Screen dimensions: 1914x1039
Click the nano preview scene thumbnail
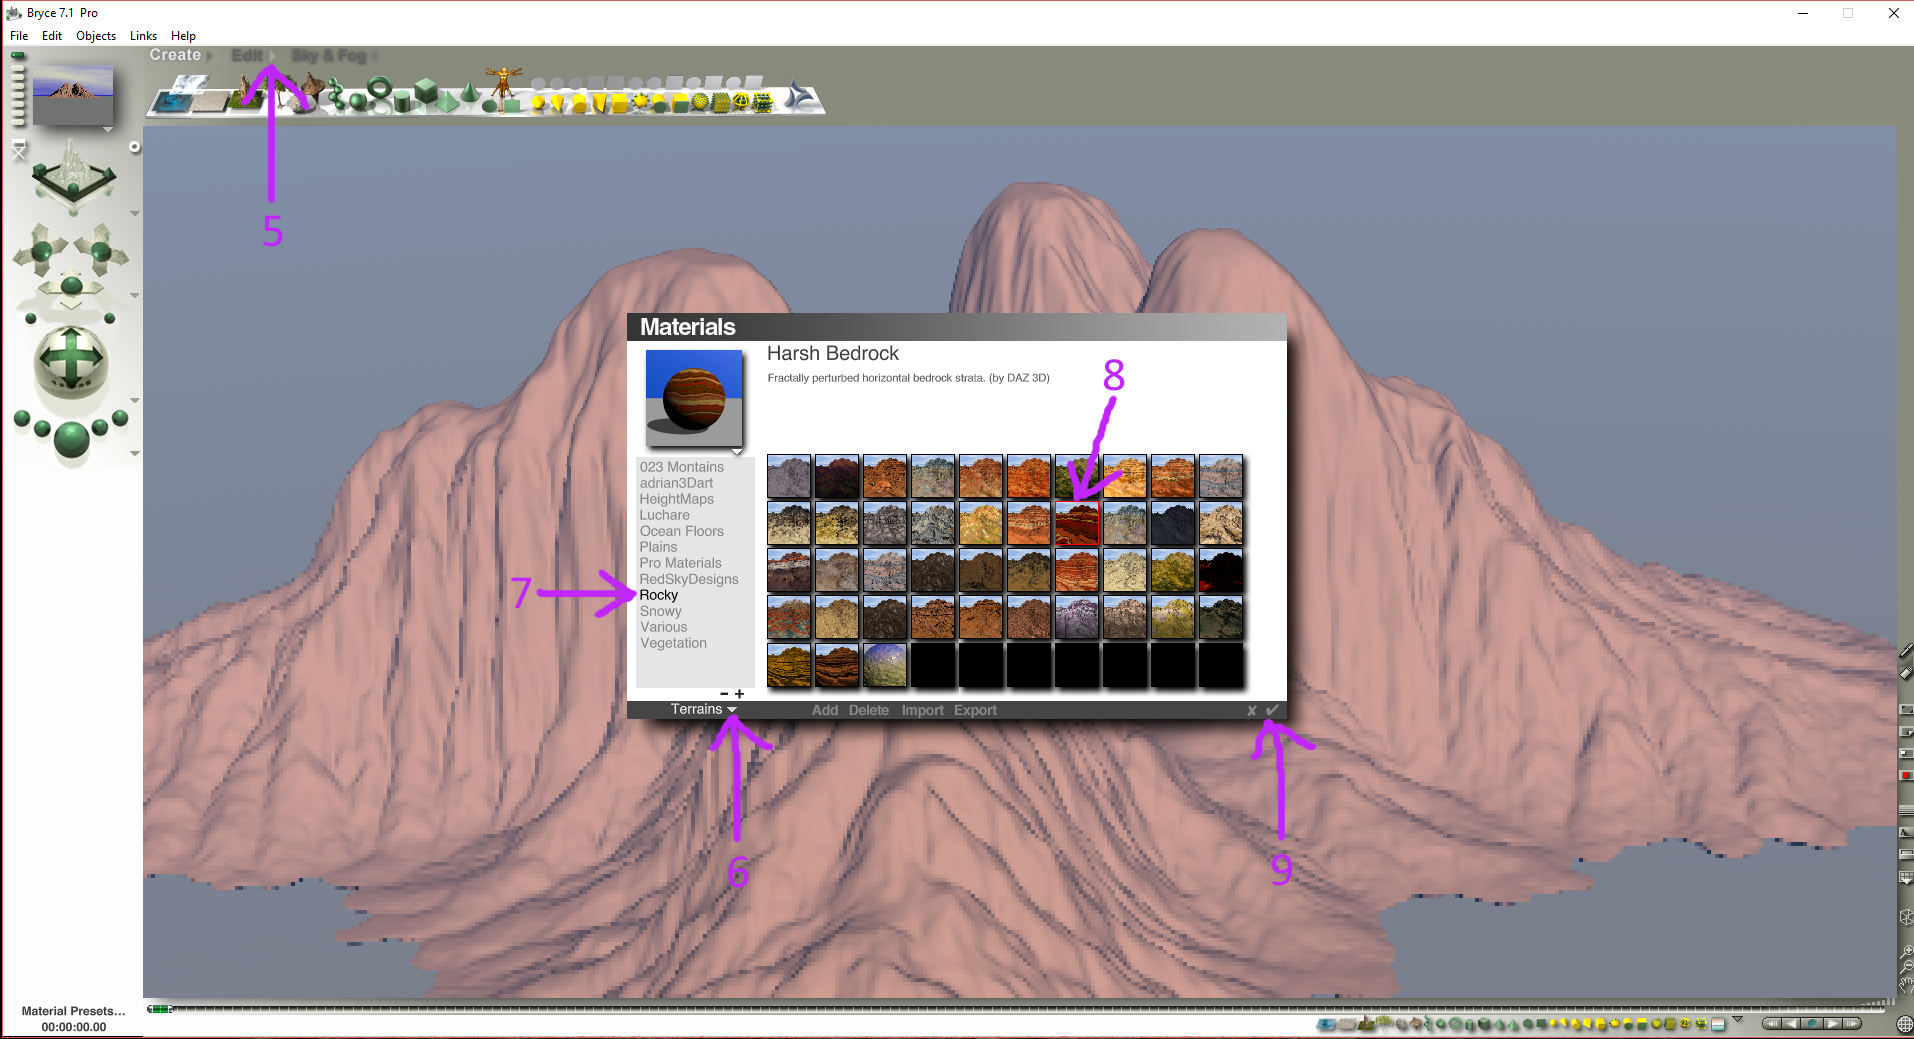point(73,95)
